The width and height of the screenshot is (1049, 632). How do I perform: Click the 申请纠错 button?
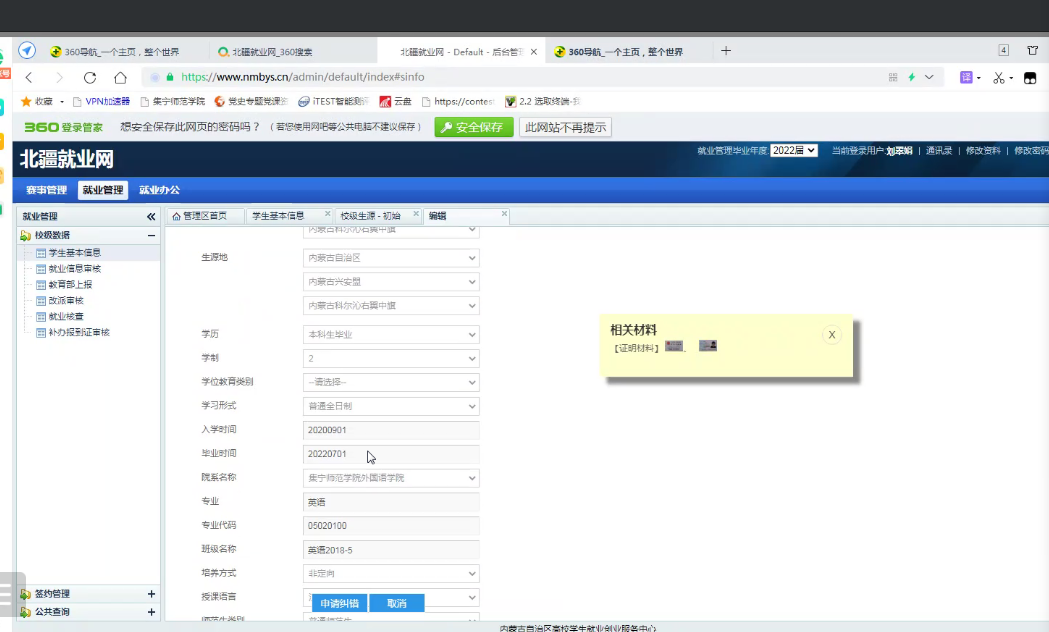tap(339, 603)
